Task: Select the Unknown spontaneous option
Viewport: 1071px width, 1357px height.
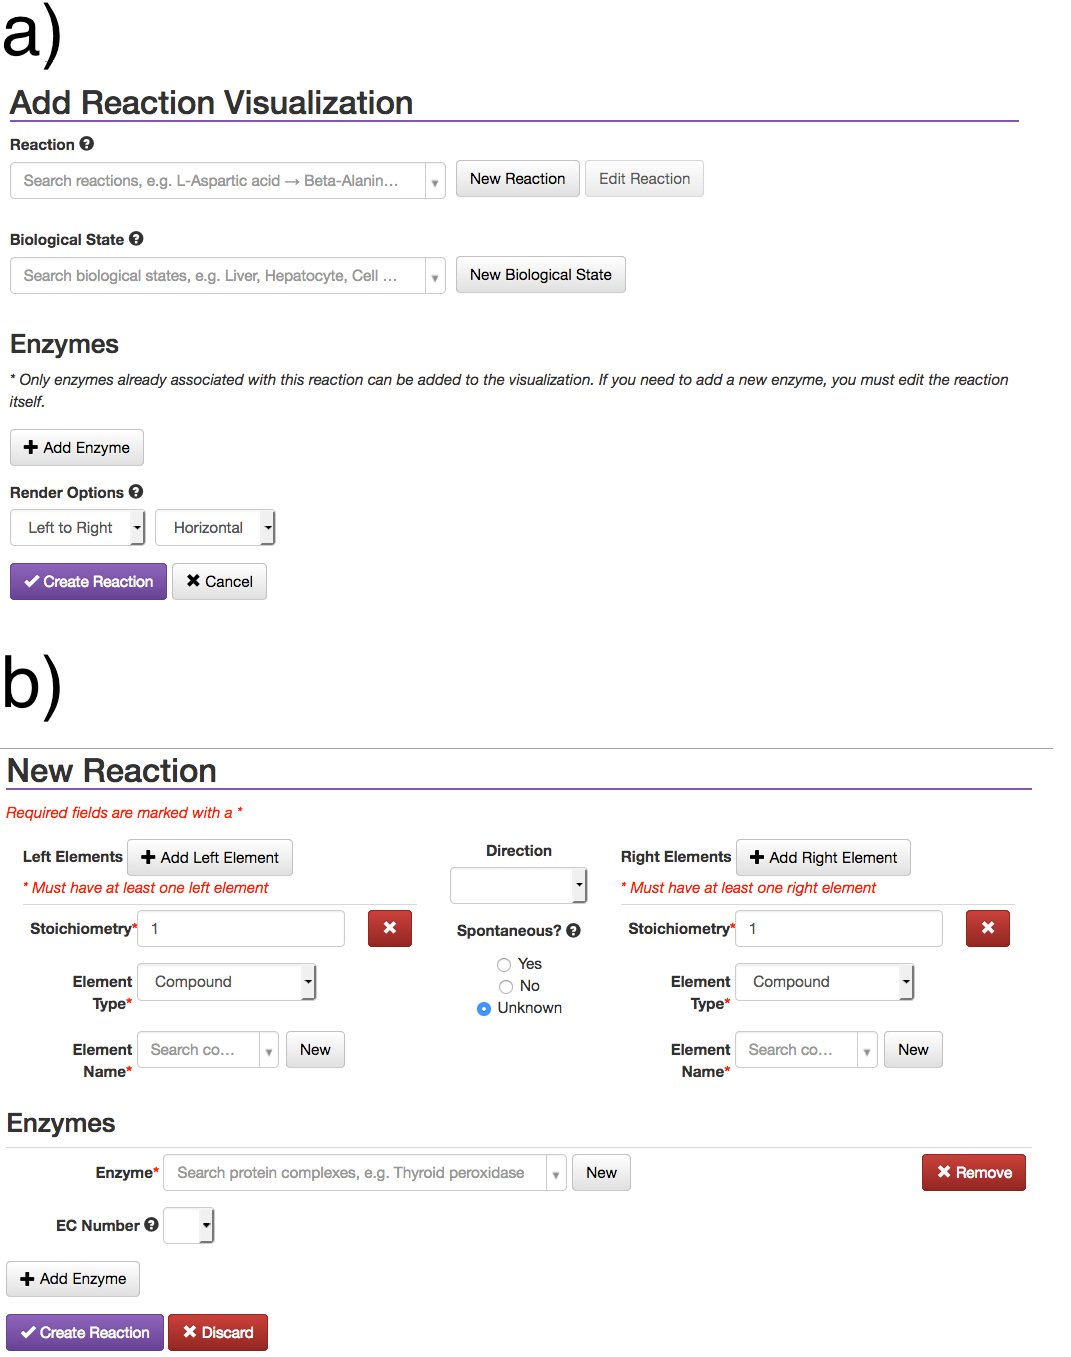Action: pos(484,1009)
